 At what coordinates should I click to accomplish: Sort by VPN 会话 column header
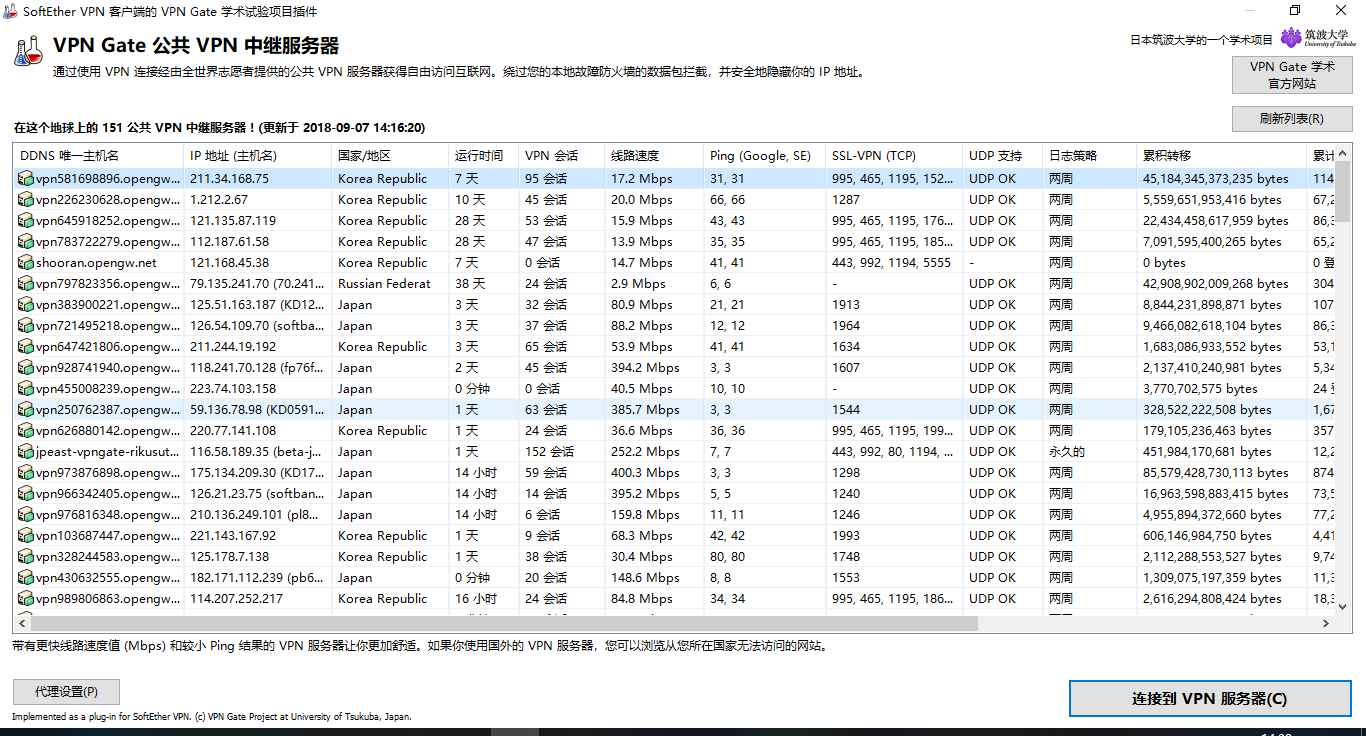point(561,156)
